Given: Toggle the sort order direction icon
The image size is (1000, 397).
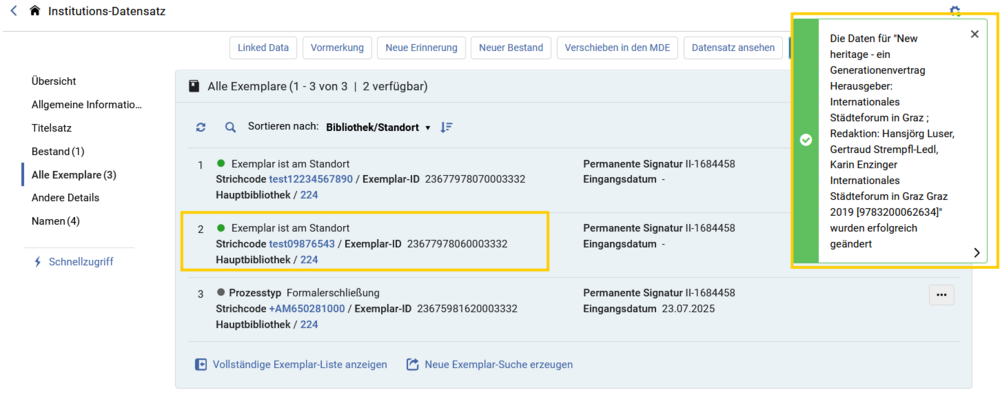Looking at the screenshot, I should 446,127.
